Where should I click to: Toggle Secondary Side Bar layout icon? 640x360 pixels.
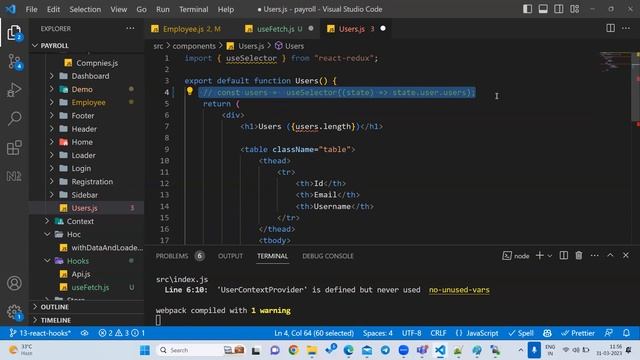pos(558,9)
